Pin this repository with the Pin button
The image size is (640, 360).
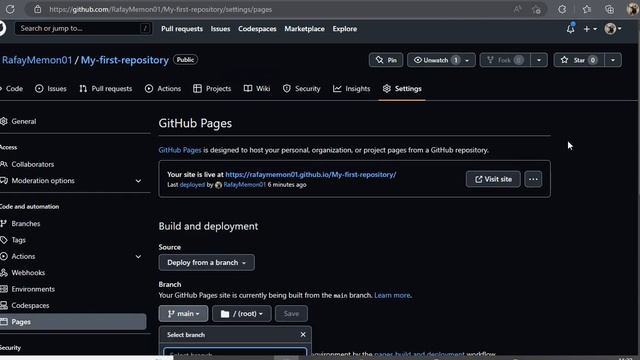pyautogui.click(x=386, y=60)
